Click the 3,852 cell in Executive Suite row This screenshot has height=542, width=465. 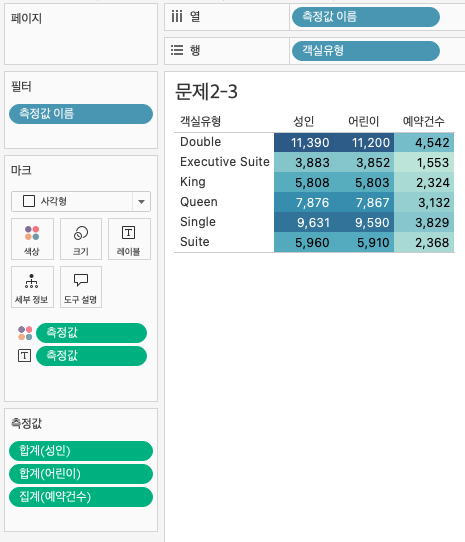pyautogui.click(x=364, y=162)
